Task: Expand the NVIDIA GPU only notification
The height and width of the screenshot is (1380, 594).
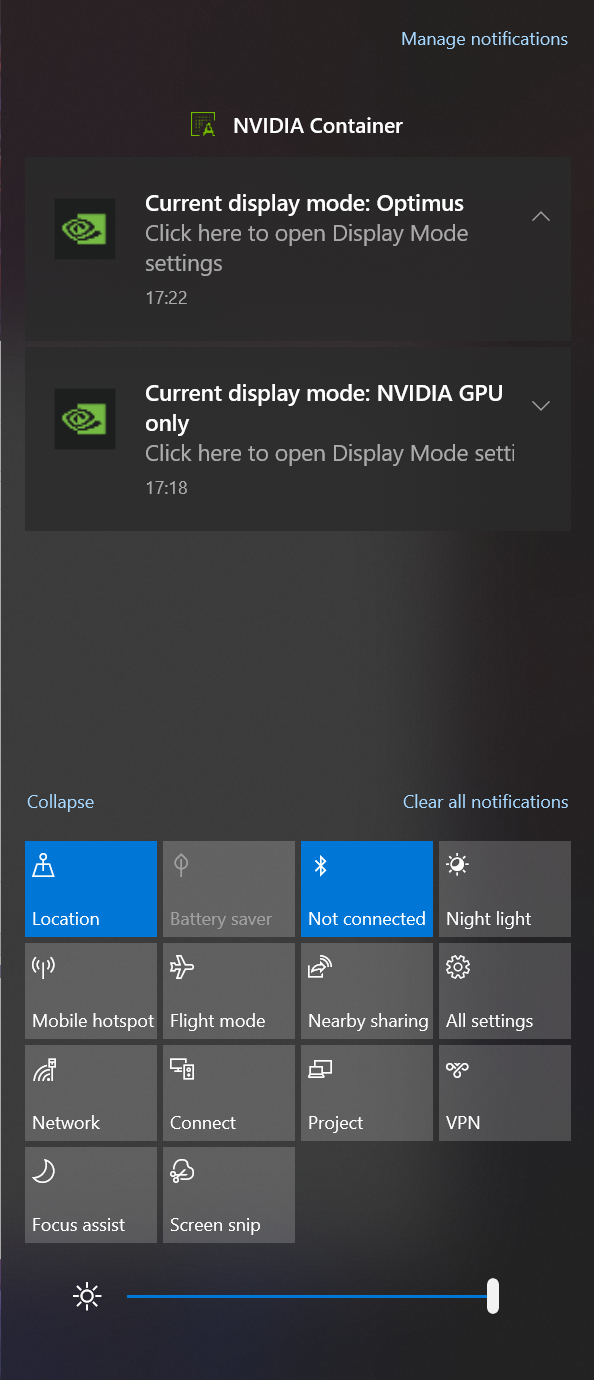Action: click(541, 406)
